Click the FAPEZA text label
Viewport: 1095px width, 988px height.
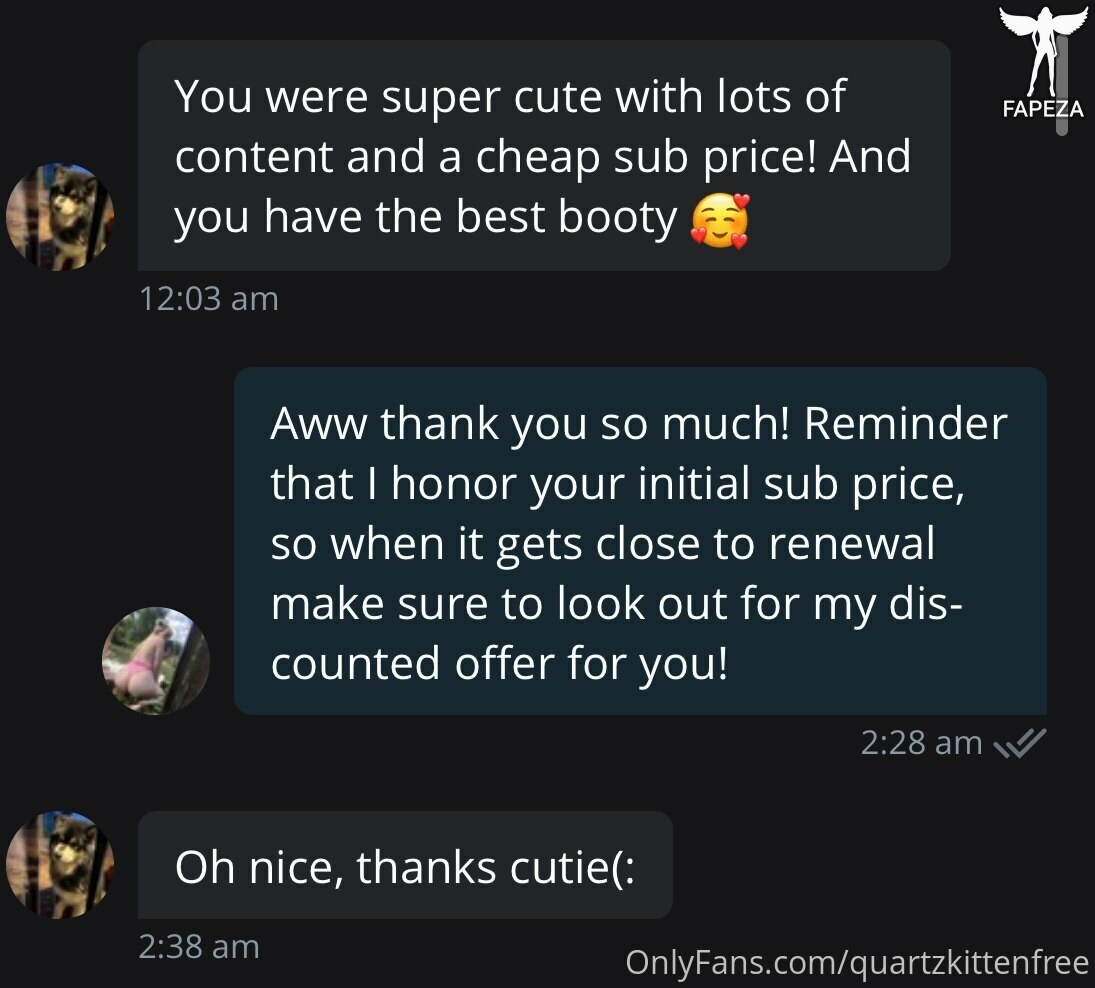[1043, 109]
